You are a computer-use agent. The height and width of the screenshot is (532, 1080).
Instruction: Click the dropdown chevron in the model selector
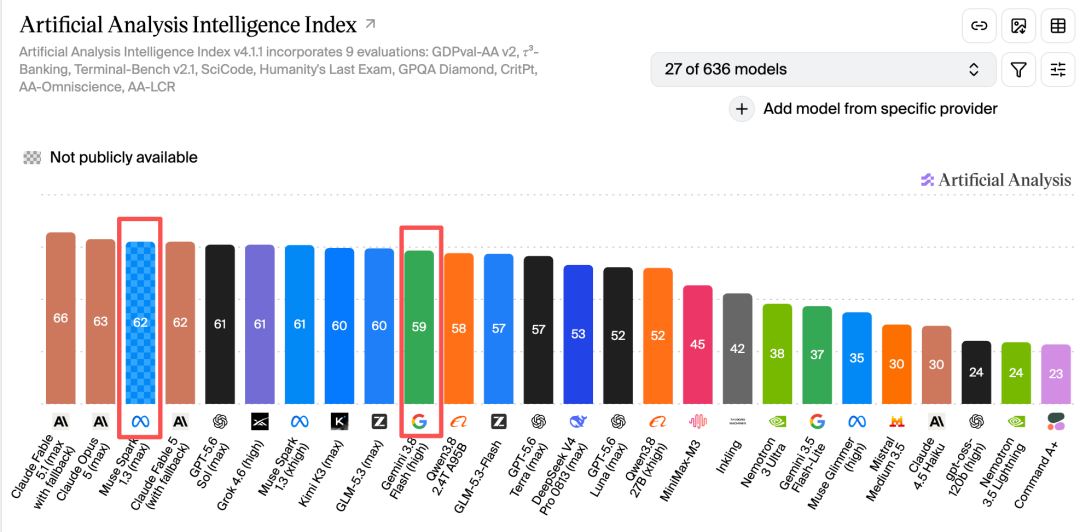click(x=973, y=70)
